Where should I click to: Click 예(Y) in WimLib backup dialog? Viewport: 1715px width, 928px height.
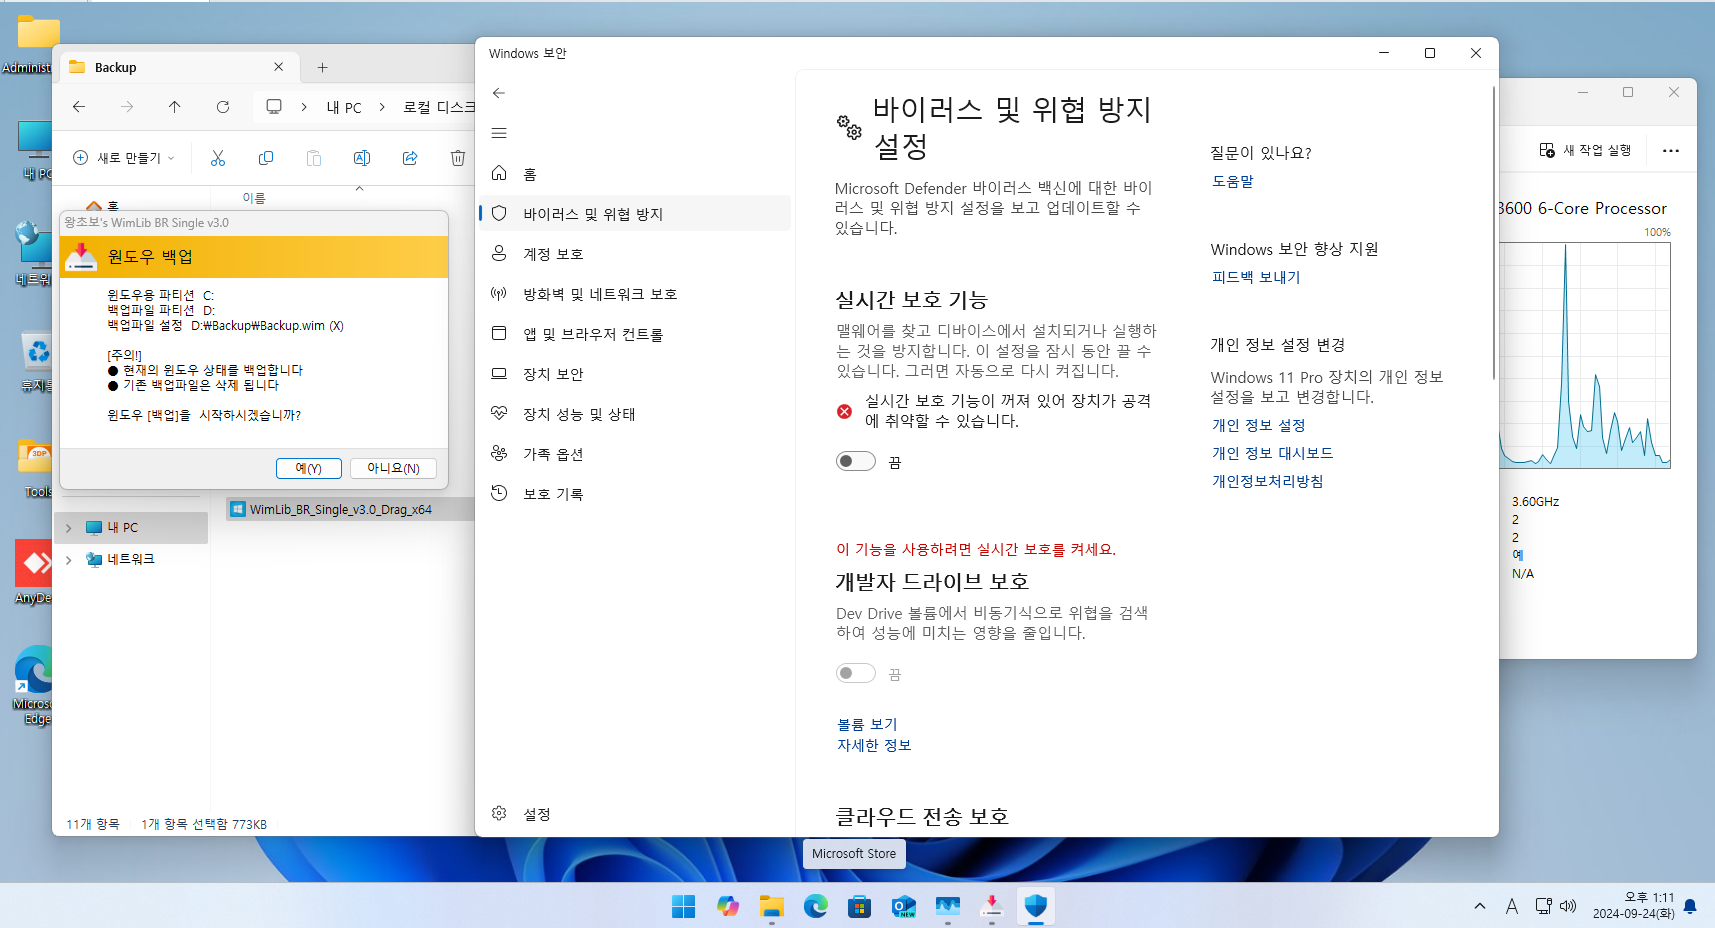point(309,468)
